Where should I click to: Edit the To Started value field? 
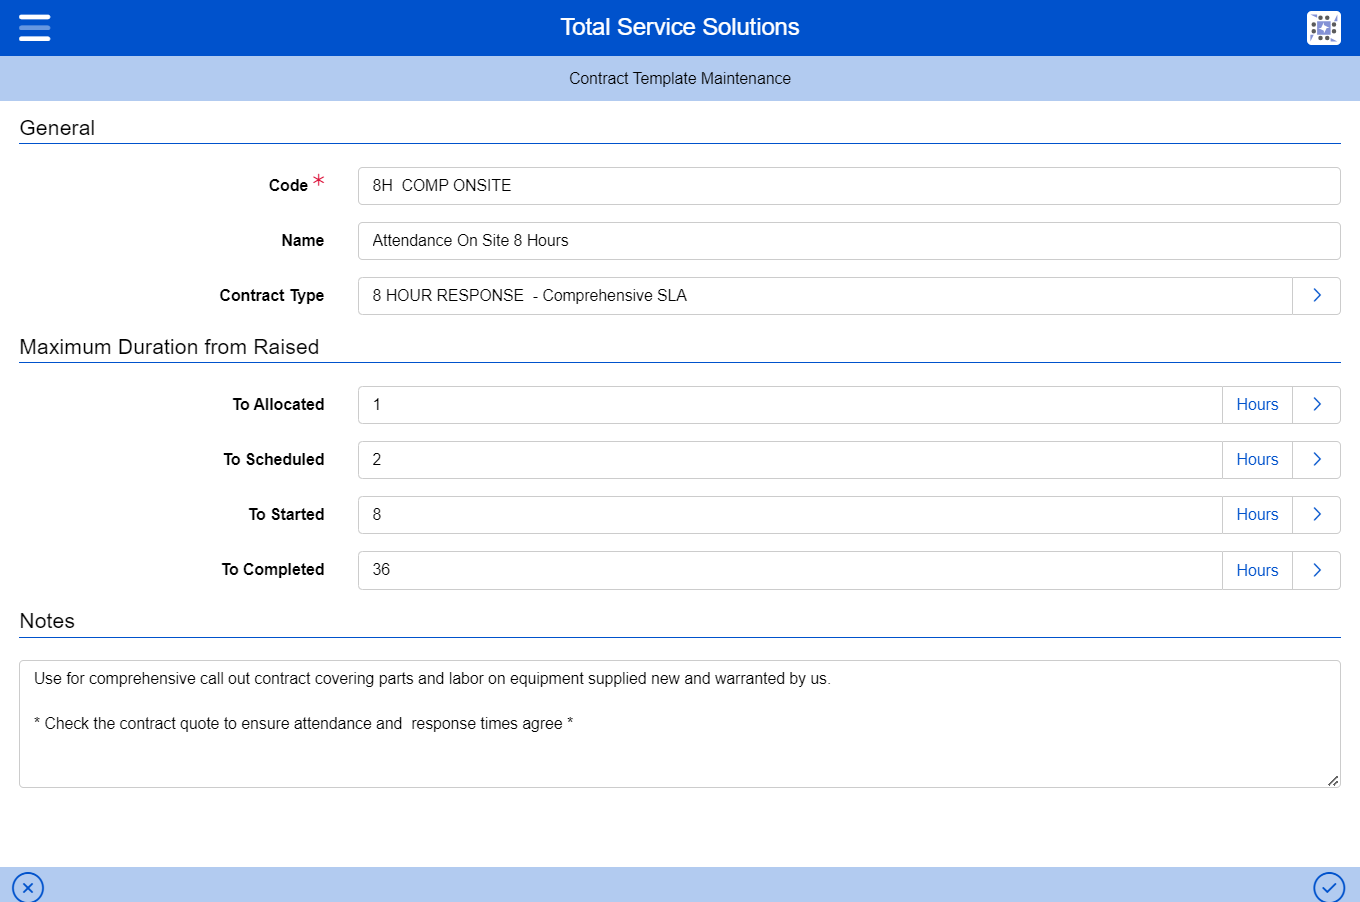click(x=790, y=515)
